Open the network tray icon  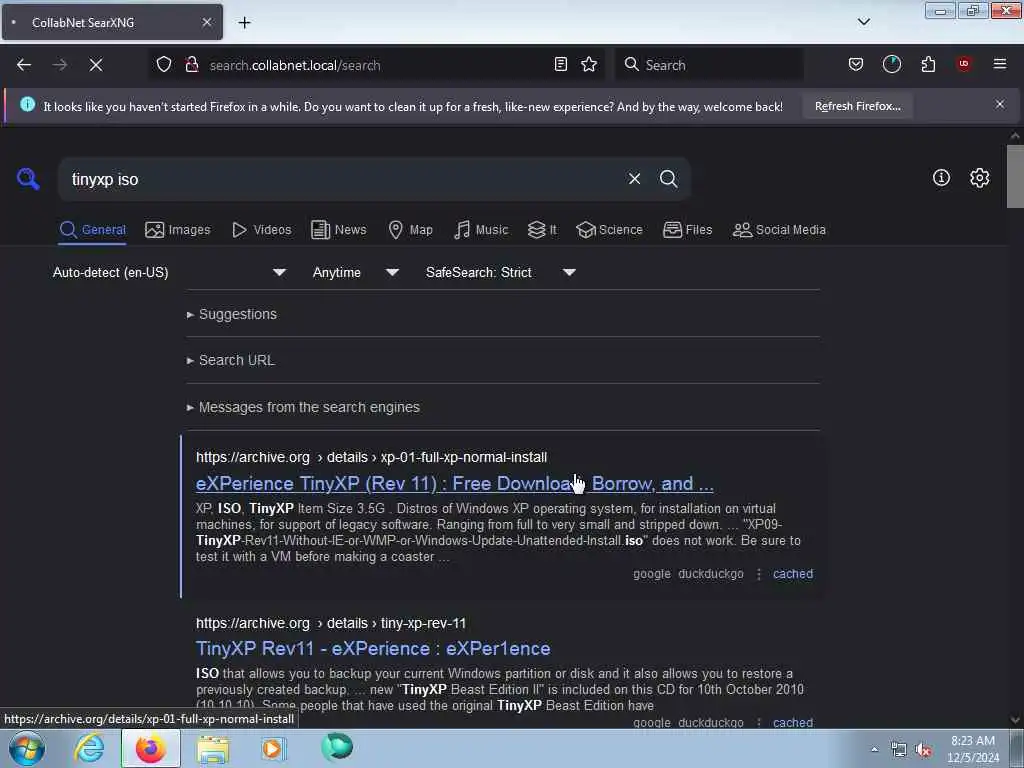[x=899, y=750]
